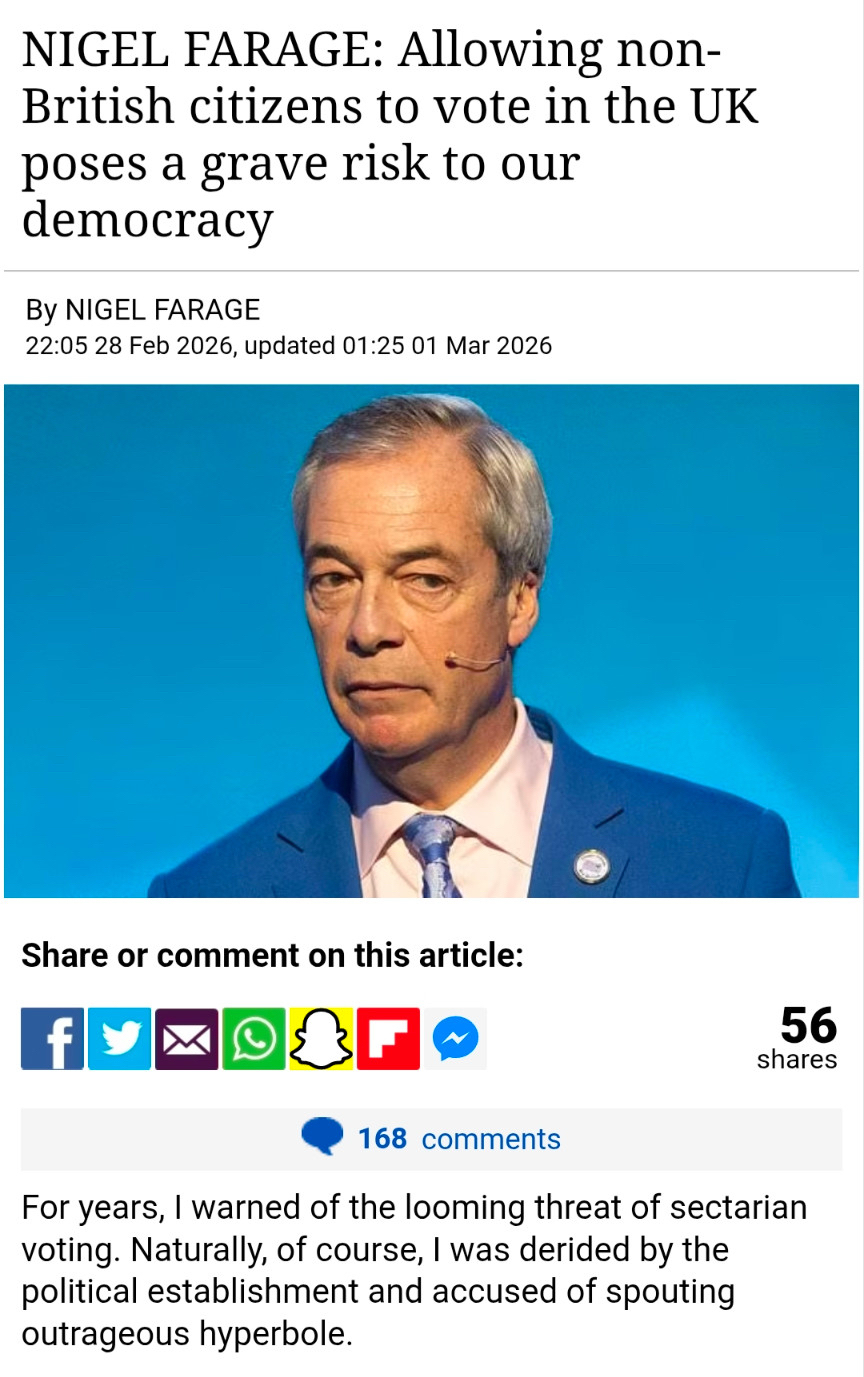864x1377 pixels.
Task: Share through the Snapchat ghost icon
Action: (x=321, y=1039)
